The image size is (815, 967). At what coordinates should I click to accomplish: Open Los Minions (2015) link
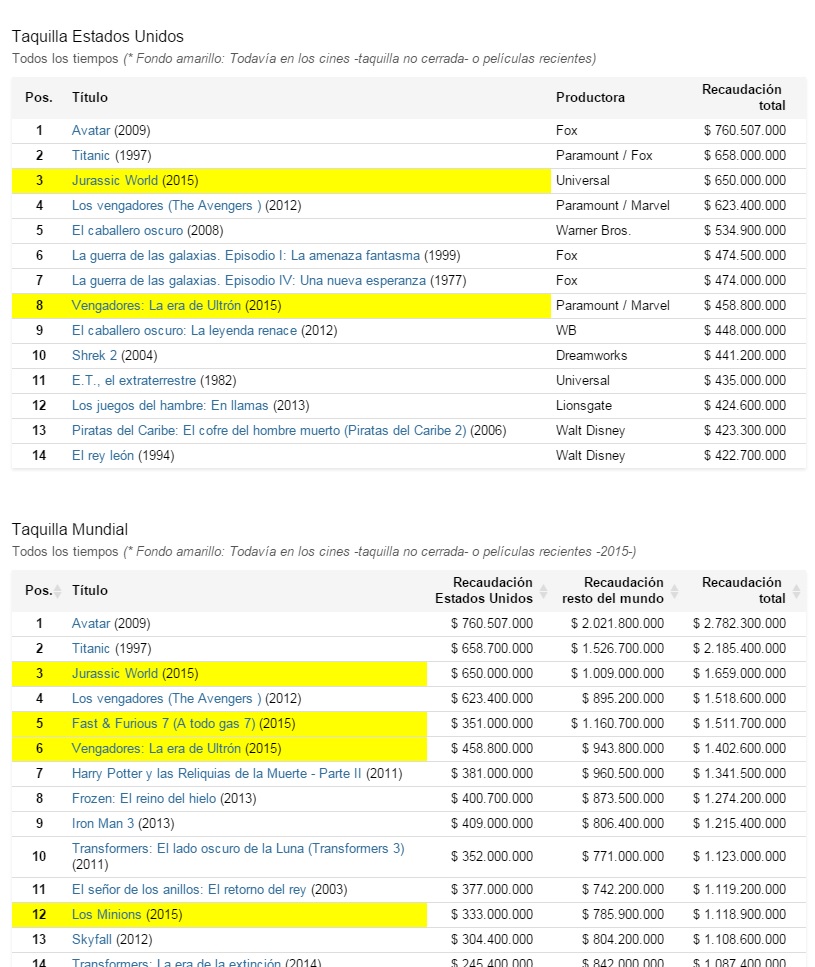click(x=107, y=915)
